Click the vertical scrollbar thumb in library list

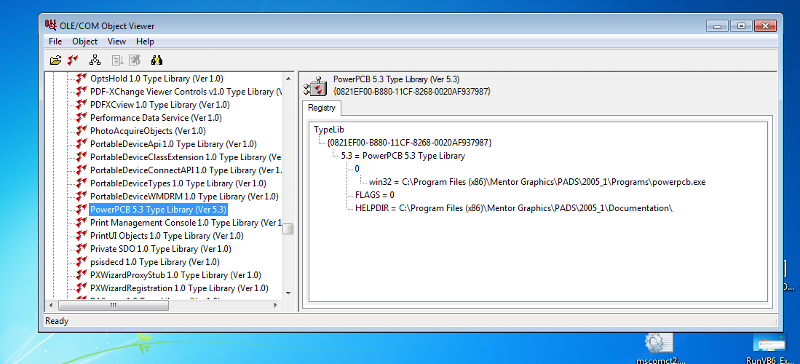288,229
